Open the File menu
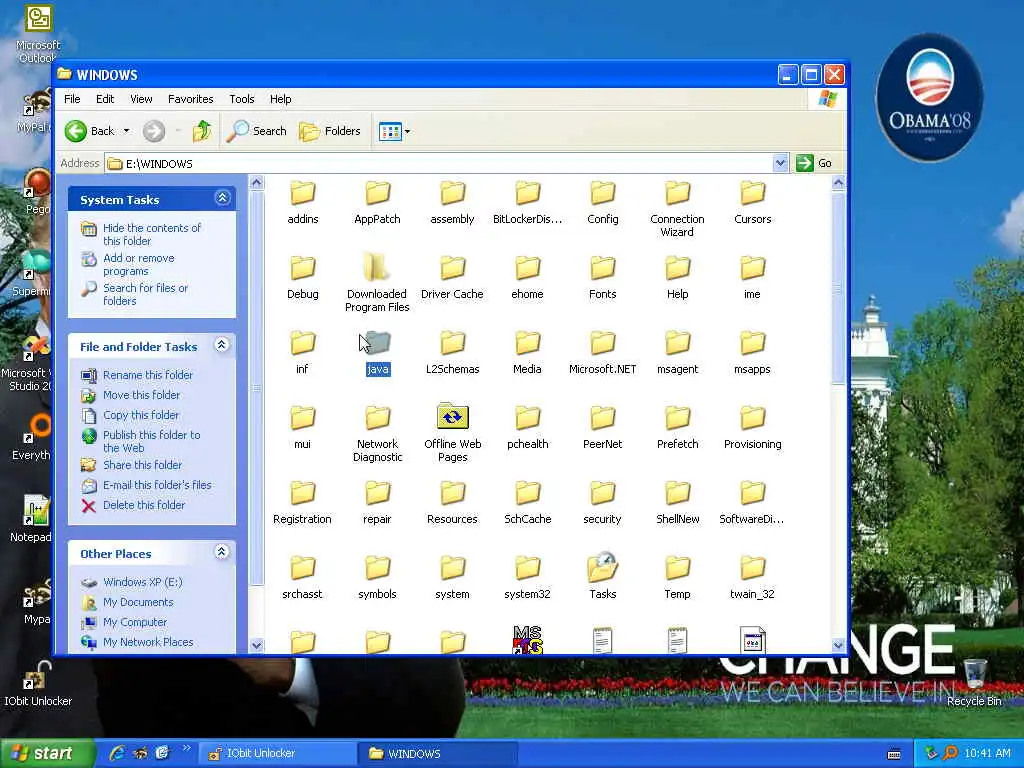Screen dimensions: 1024x768 72,99
